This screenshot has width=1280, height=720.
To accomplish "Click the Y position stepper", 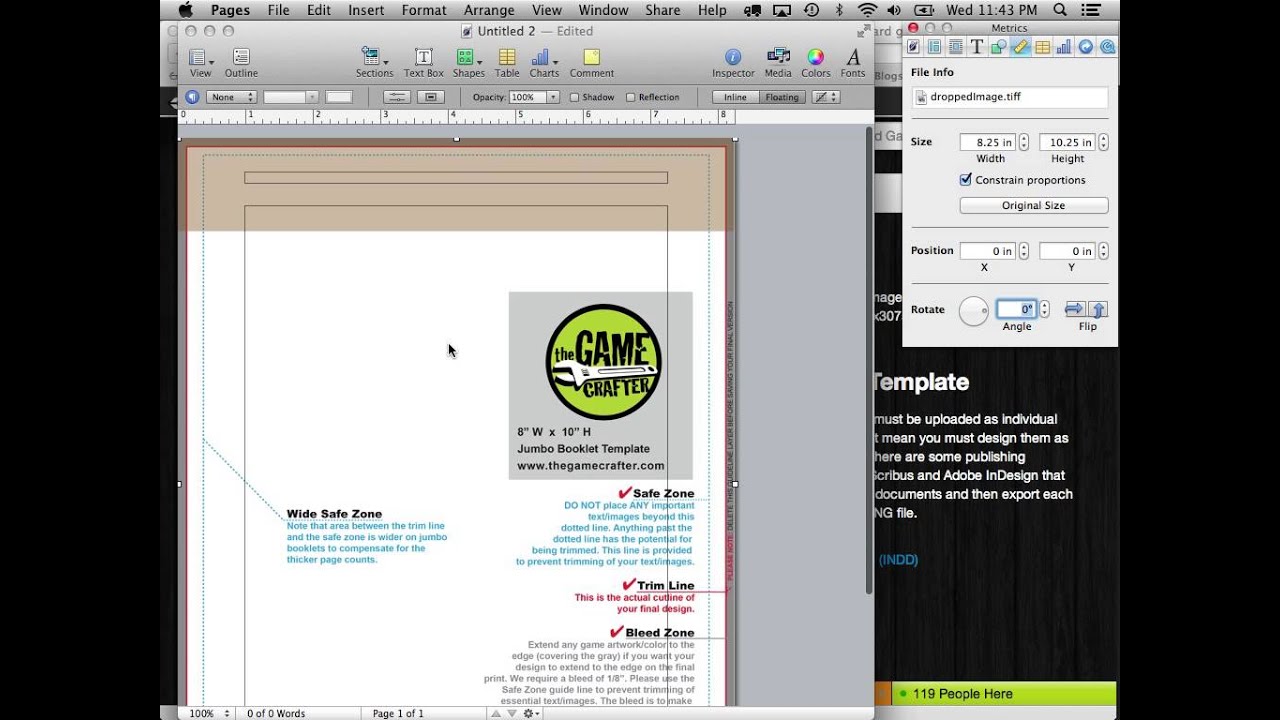I will (x=1103, y=251).
